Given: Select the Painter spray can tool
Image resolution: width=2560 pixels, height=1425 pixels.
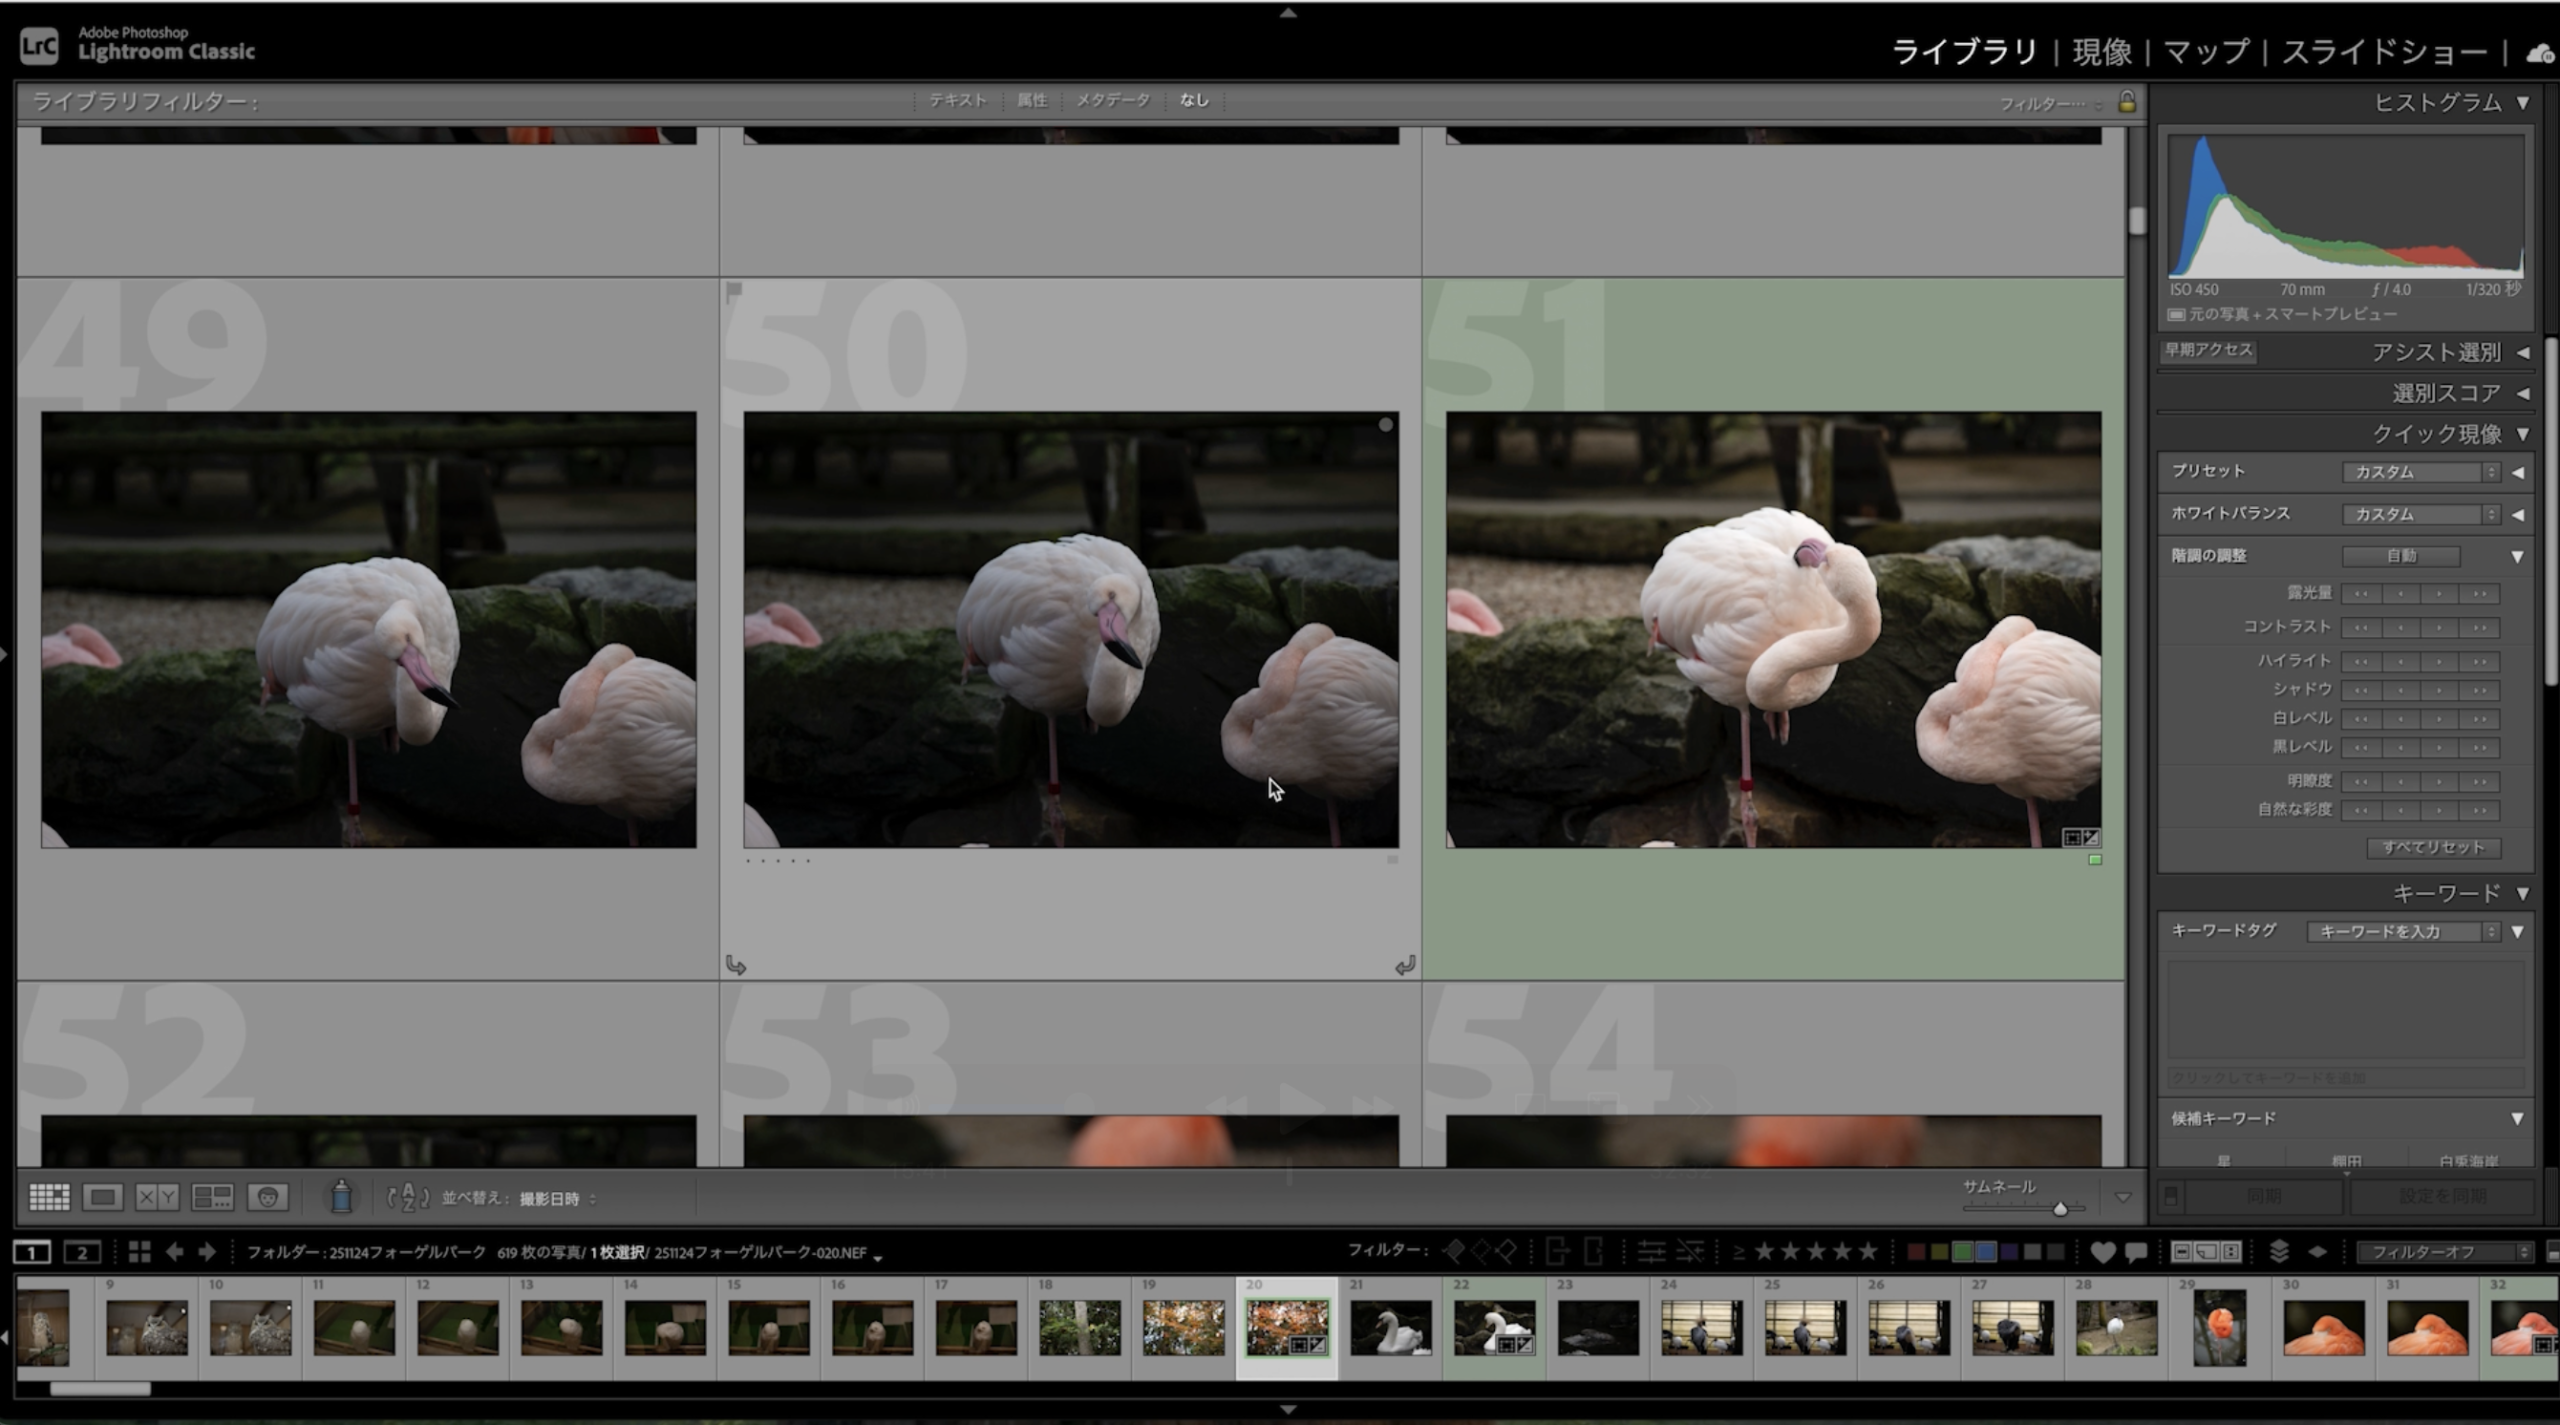Looking at the screenshot, I should [341, 1196].
